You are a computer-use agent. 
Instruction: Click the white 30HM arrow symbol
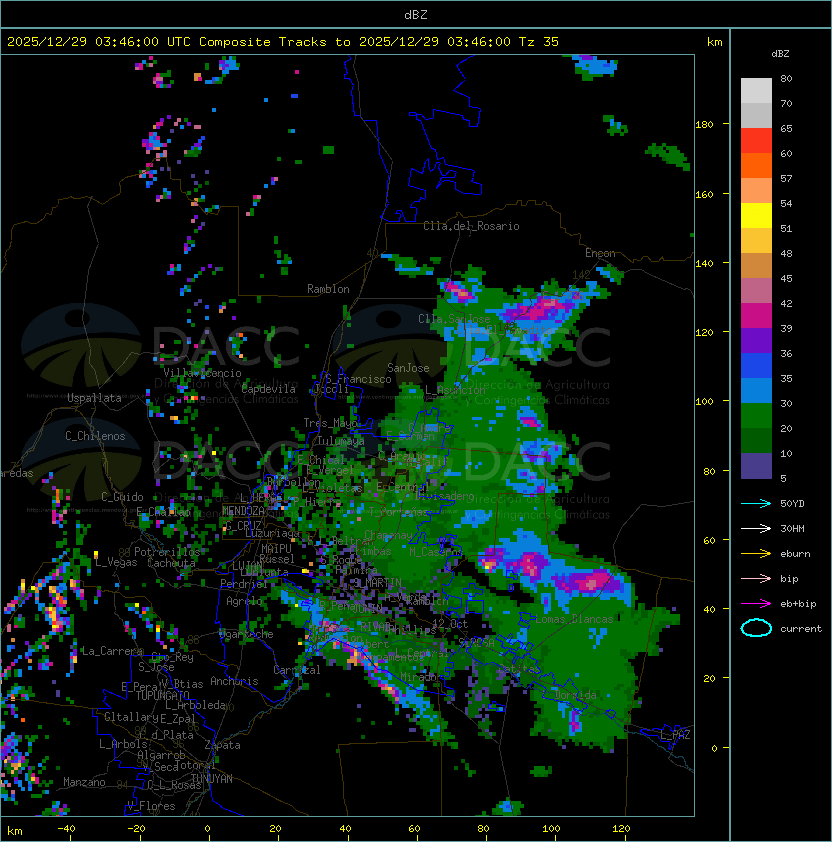pyautogui.click(x=756, y=528)
